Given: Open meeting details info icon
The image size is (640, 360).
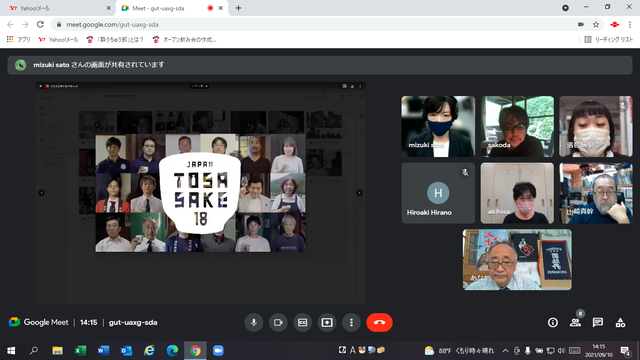Looking at the screenshot, I should 553,322.
